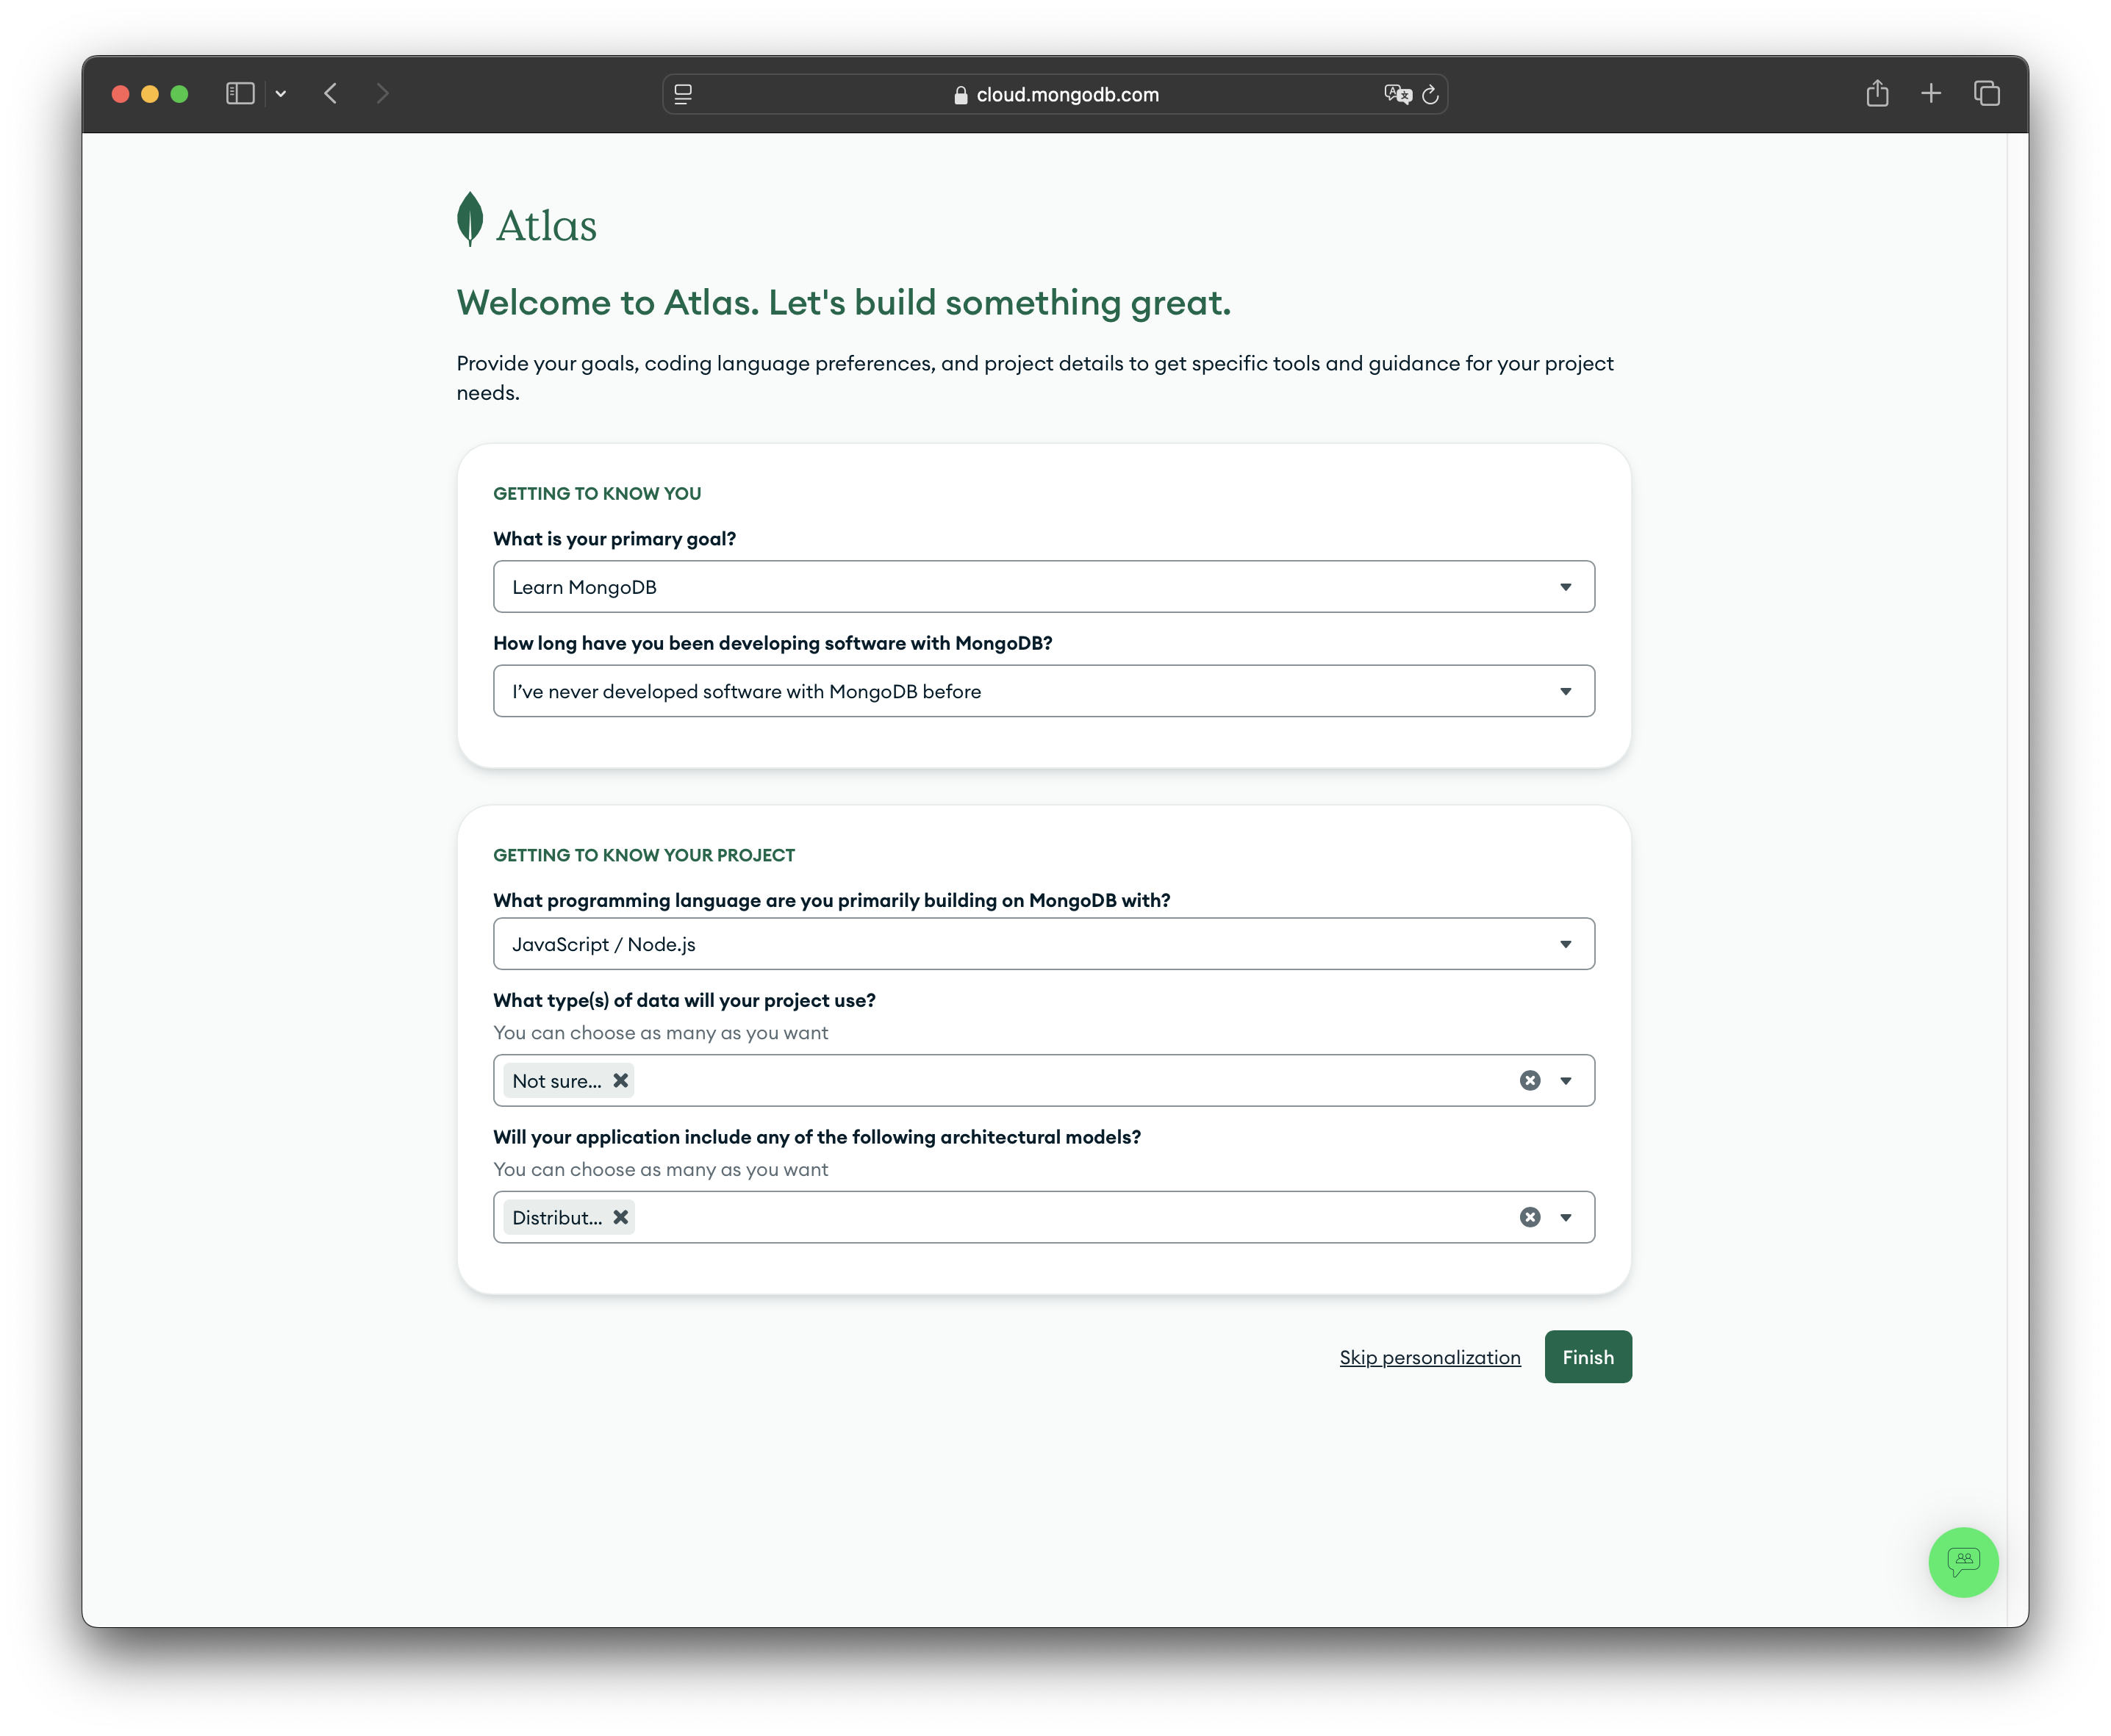Click Skip personalization link
The width and height of the screenshot is (2111, 1736).
[x=1429, y=1357]
